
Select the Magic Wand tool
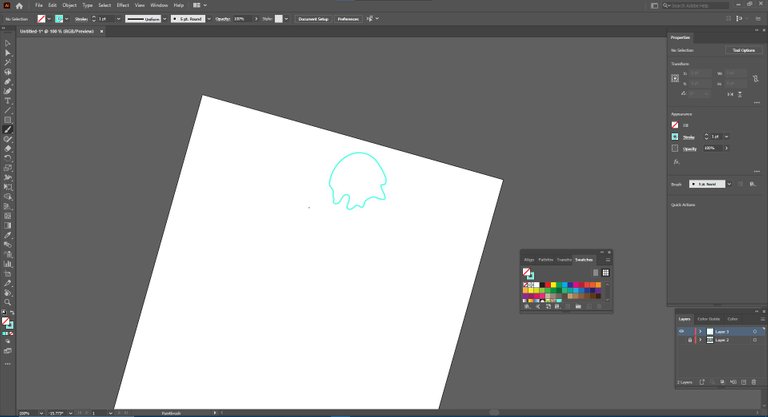click(x=7, y=62)
